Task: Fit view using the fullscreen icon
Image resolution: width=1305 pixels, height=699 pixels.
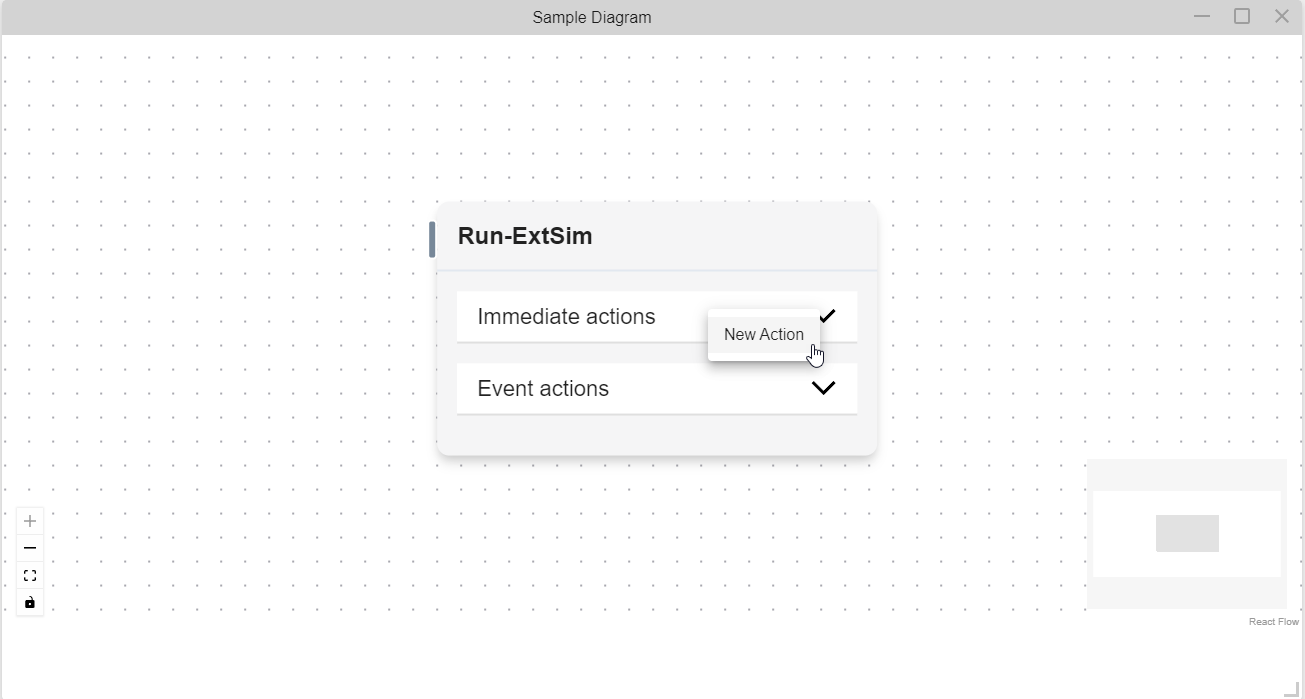Action: tap(30, 575)
